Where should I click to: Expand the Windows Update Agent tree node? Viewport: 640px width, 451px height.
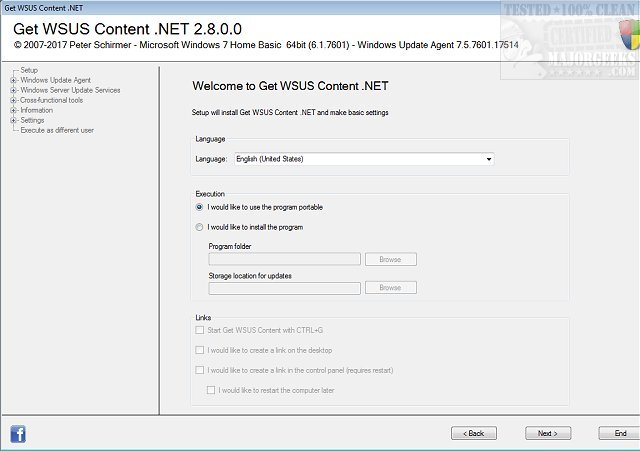point(12,80)
